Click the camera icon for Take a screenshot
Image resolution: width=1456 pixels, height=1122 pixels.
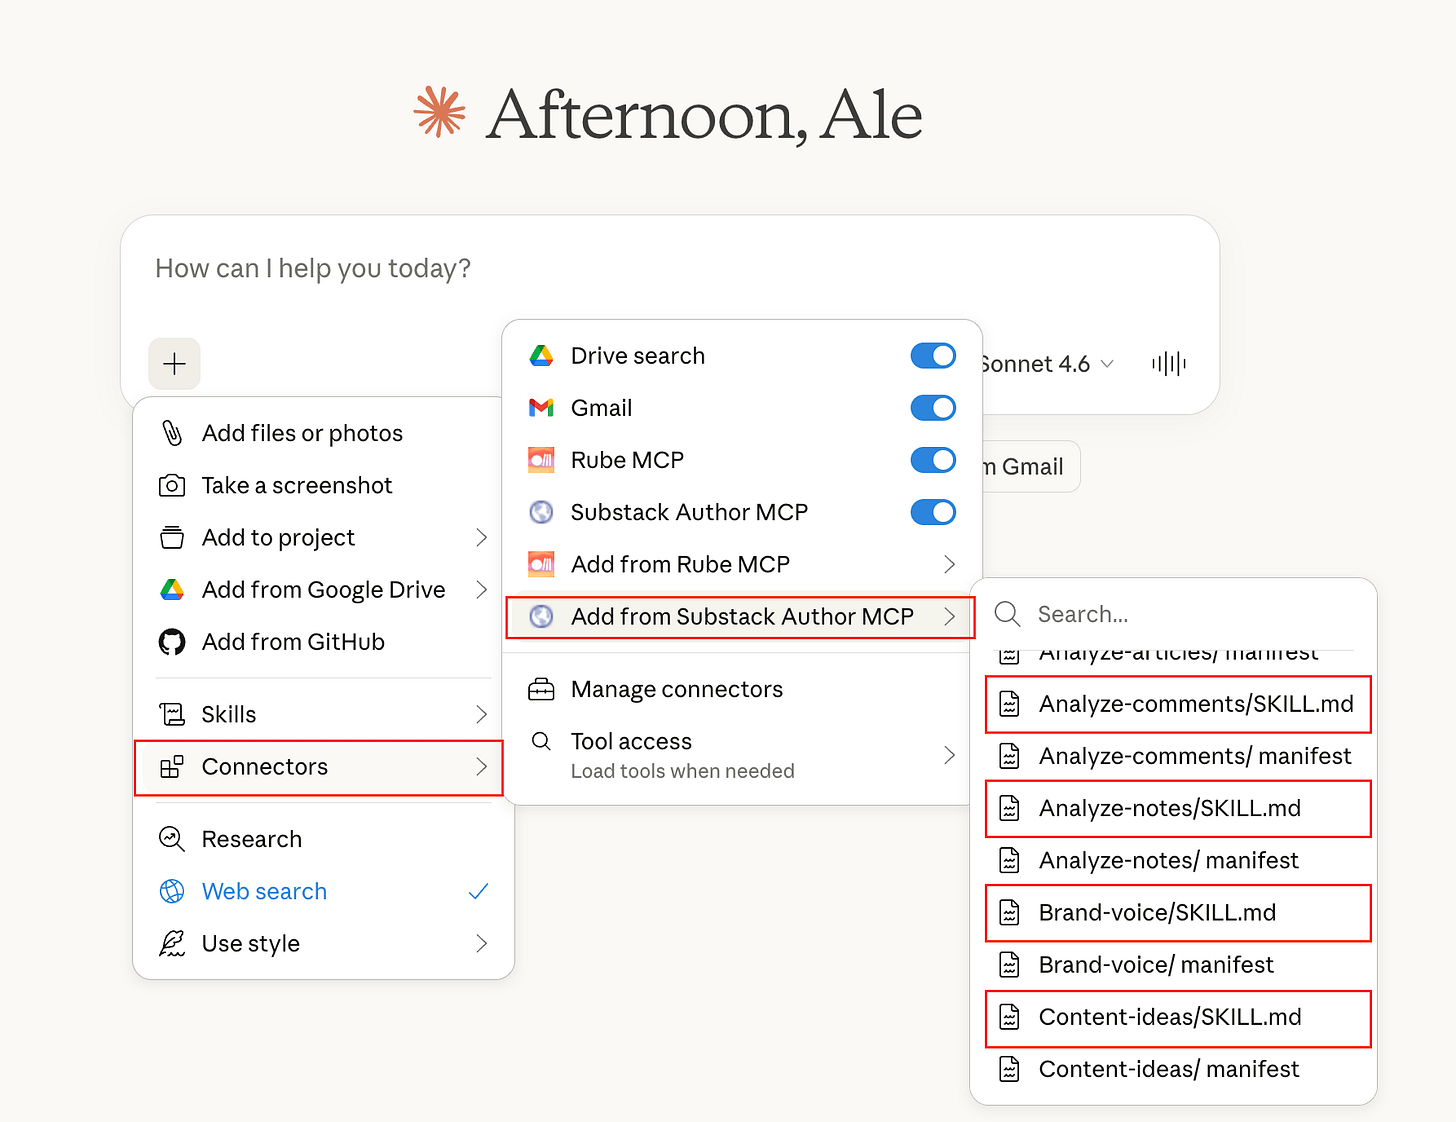pyautogui.click(x=172, y=486)
